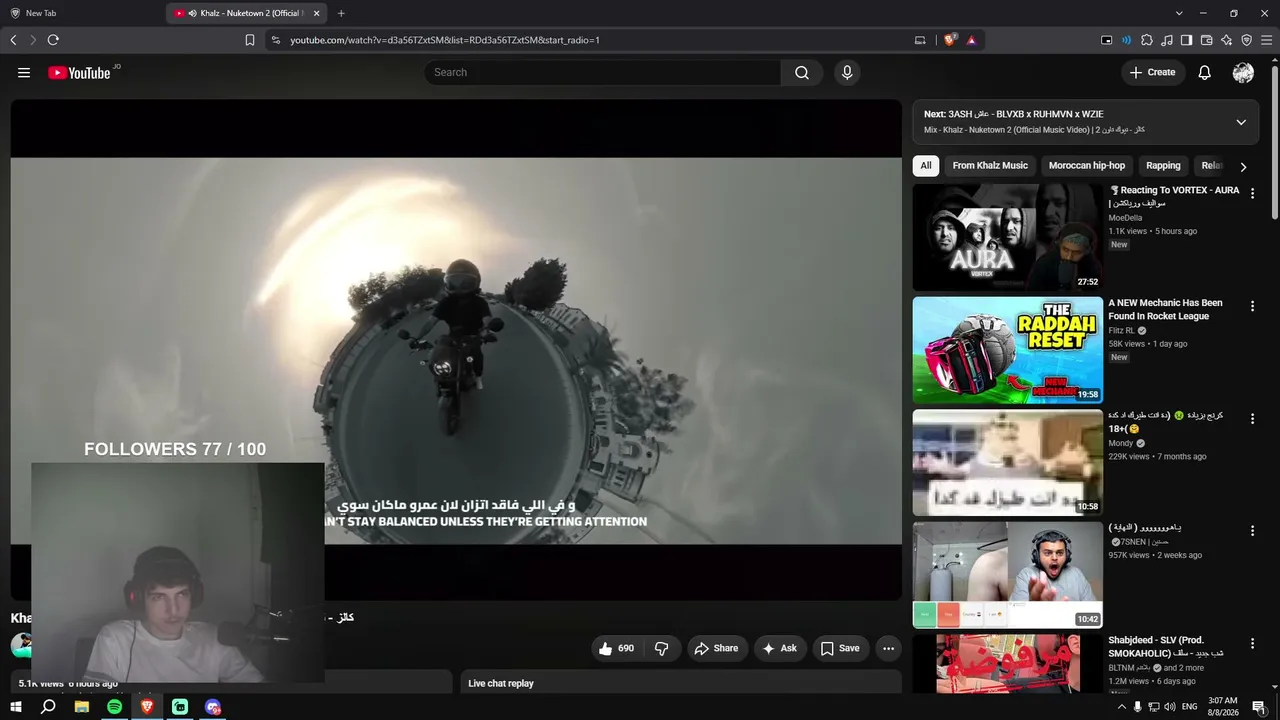Expand the Next up mix playlist
The width and height of the screenshot is (1280, 720).
point(1241,122)
